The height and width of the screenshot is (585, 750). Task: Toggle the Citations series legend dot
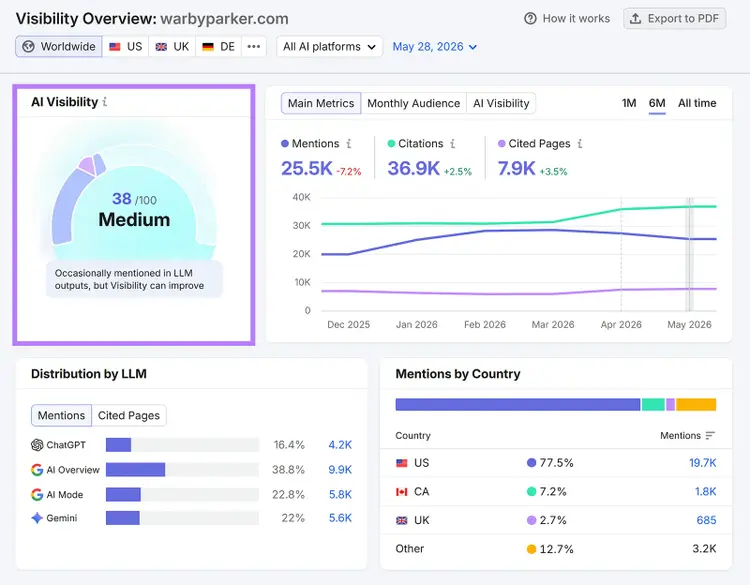[391, 143]
